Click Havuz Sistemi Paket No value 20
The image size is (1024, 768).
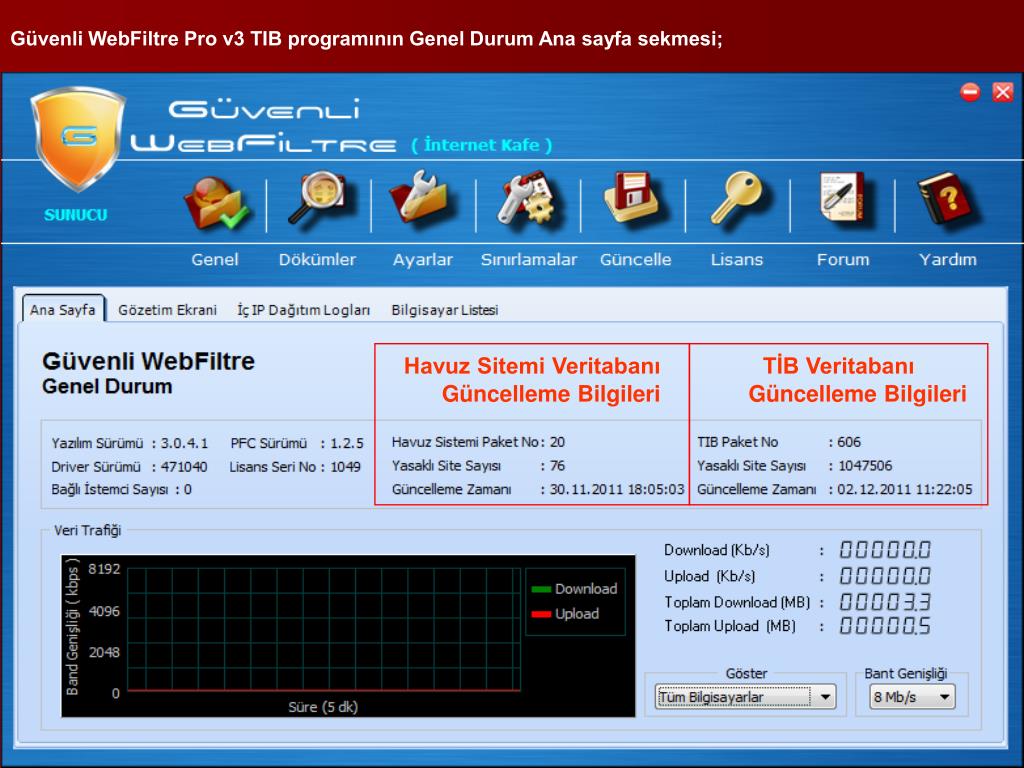coord(557,442)
